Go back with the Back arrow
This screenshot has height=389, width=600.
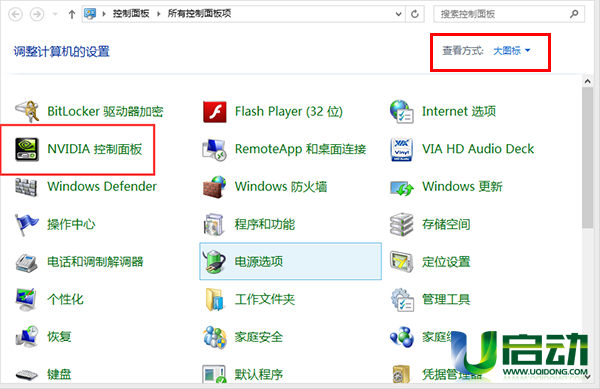(x=16, y=15)
